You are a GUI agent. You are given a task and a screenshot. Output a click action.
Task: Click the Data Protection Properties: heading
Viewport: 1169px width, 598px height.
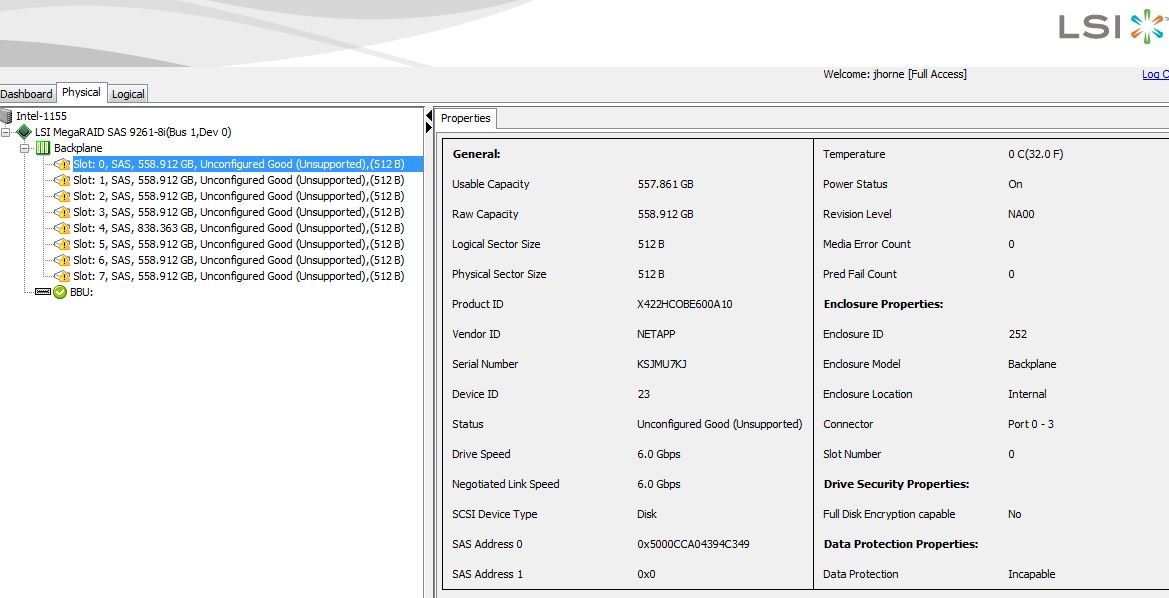click(901, 544)
